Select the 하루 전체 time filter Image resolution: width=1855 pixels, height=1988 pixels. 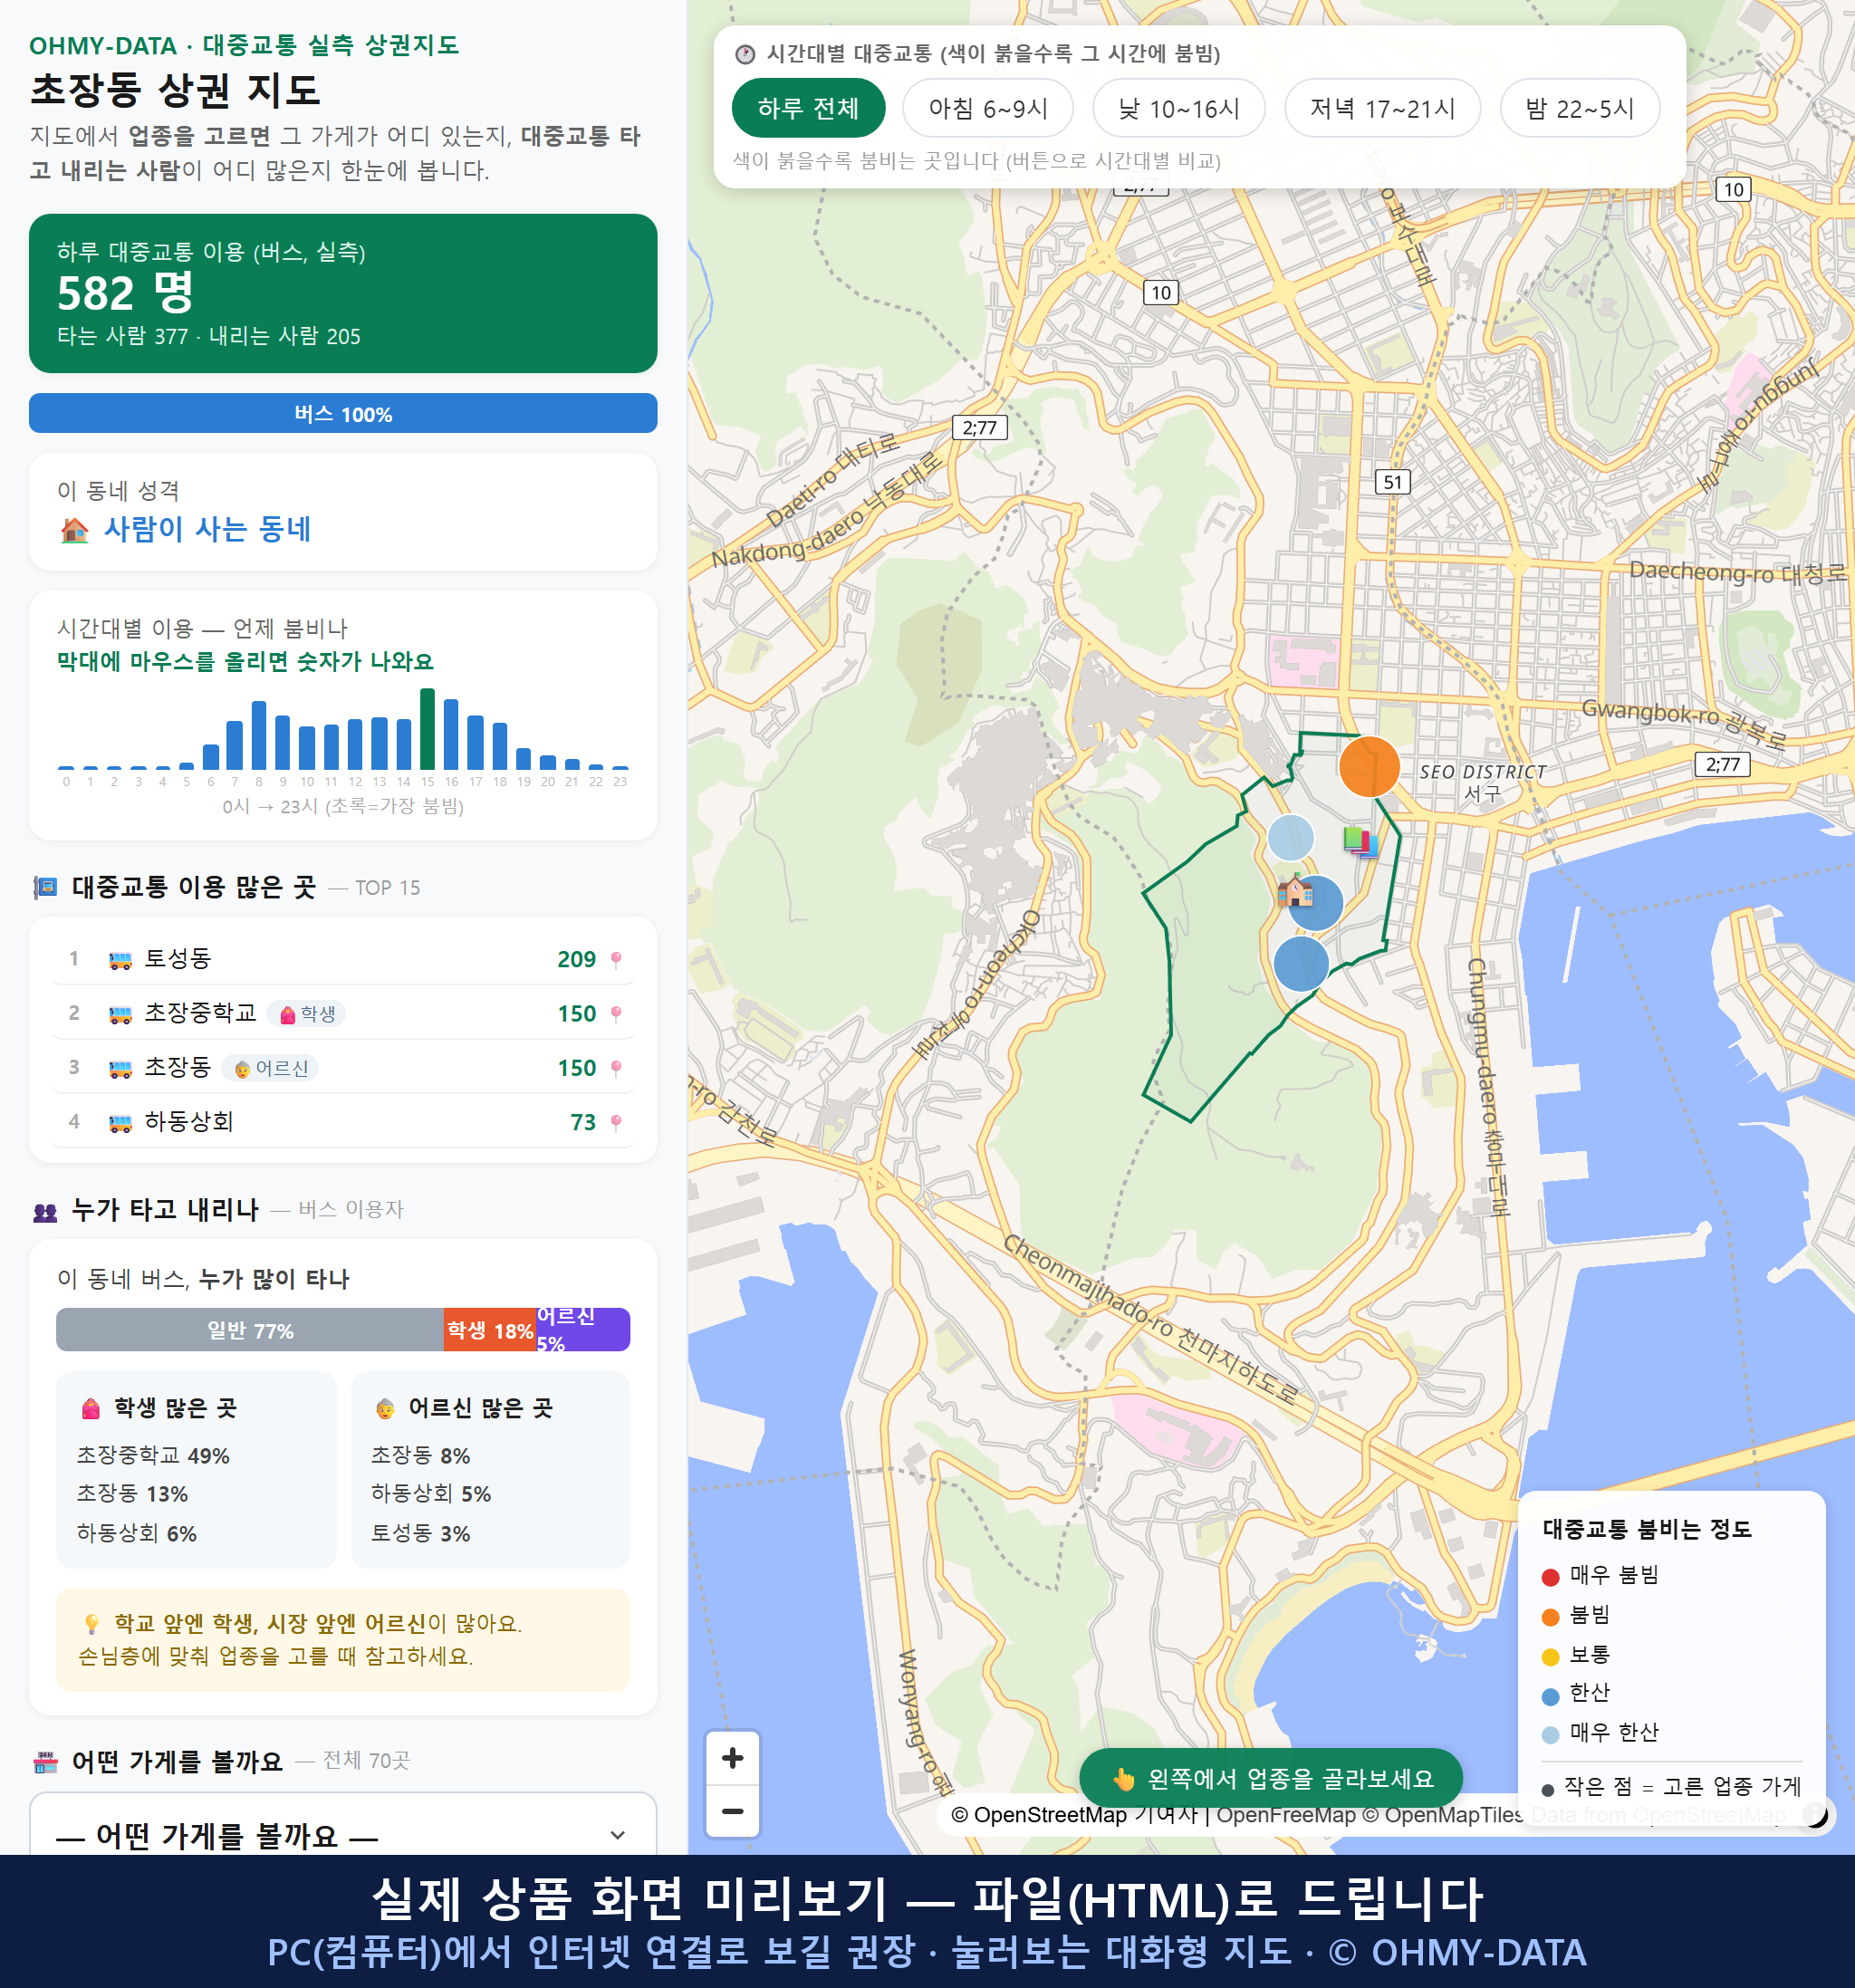808,108
